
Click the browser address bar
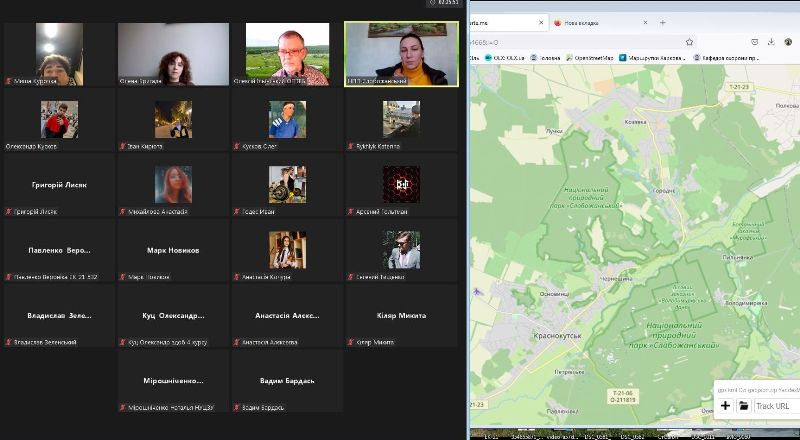580,42
